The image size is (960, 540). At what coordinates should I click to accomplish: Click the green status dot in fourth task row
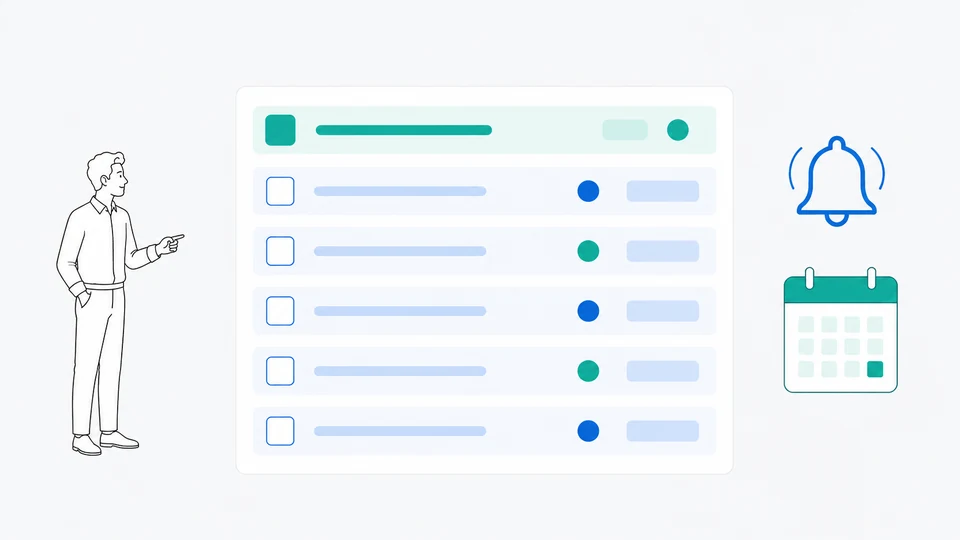coord(588,371)
